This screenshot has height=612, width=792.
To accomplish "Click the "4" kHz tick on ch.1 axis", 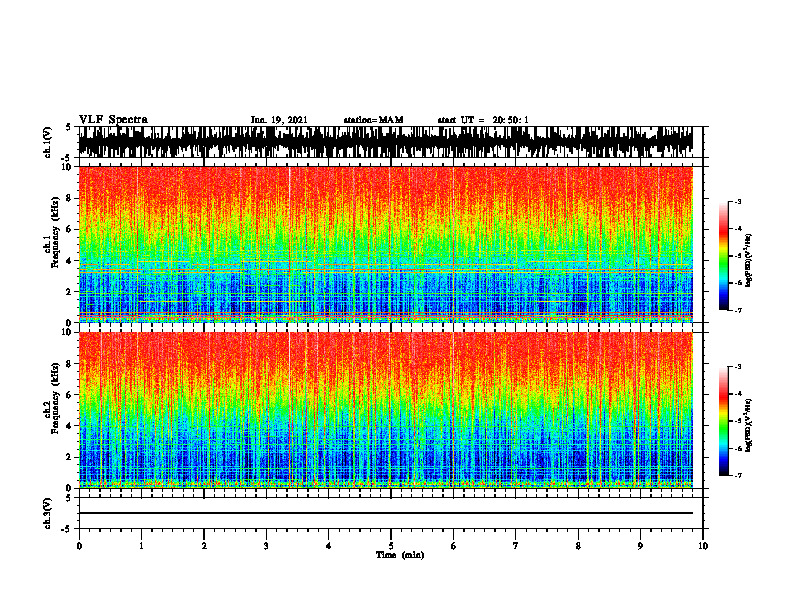I will (70, 261).
